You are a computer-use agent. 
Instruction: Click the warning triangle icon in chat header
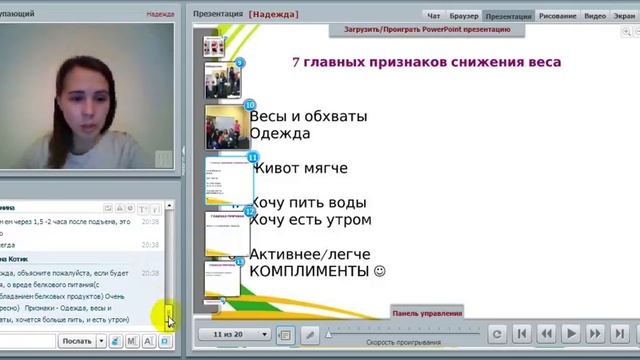pos(120,208)
